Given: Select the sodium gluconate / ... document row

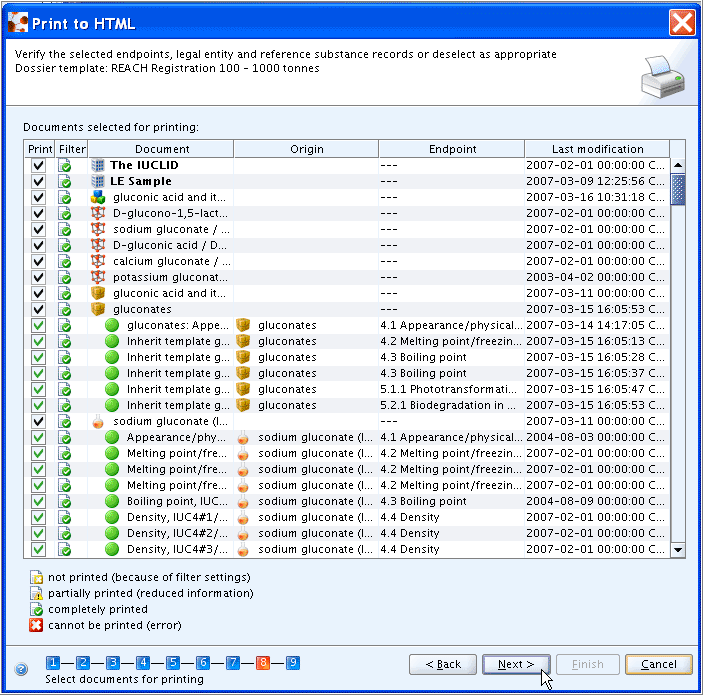Looking at the screenshot, I should click(x=171, y=229).
